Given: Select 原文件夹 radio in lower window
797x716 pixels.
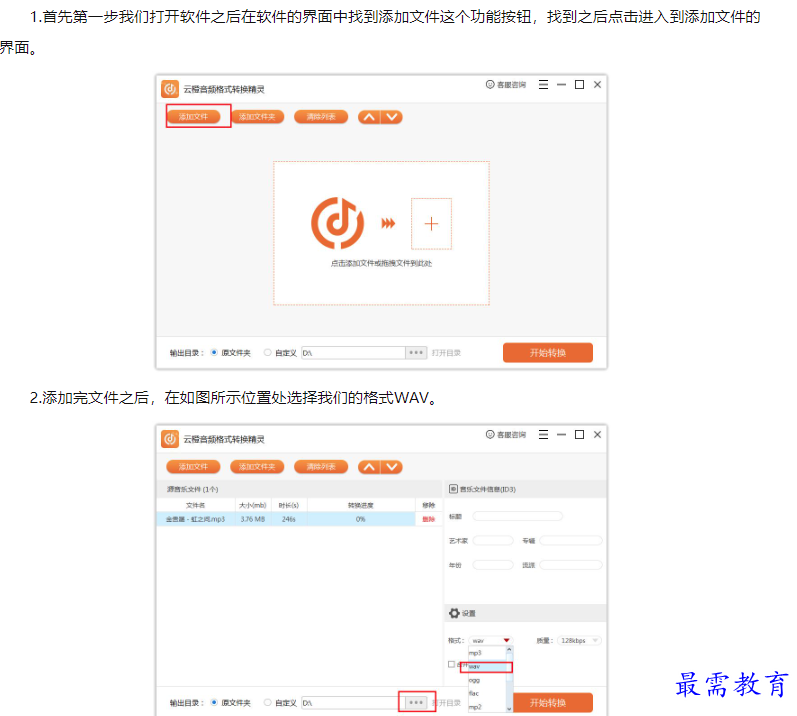Looking at the screenshot, I should pos(214,702).
